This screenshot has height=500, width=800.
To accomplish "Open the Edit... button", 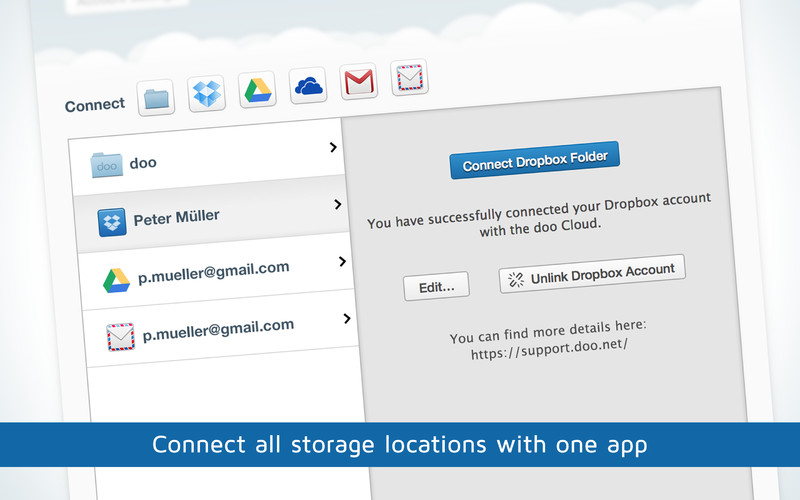I will point(436,286).
